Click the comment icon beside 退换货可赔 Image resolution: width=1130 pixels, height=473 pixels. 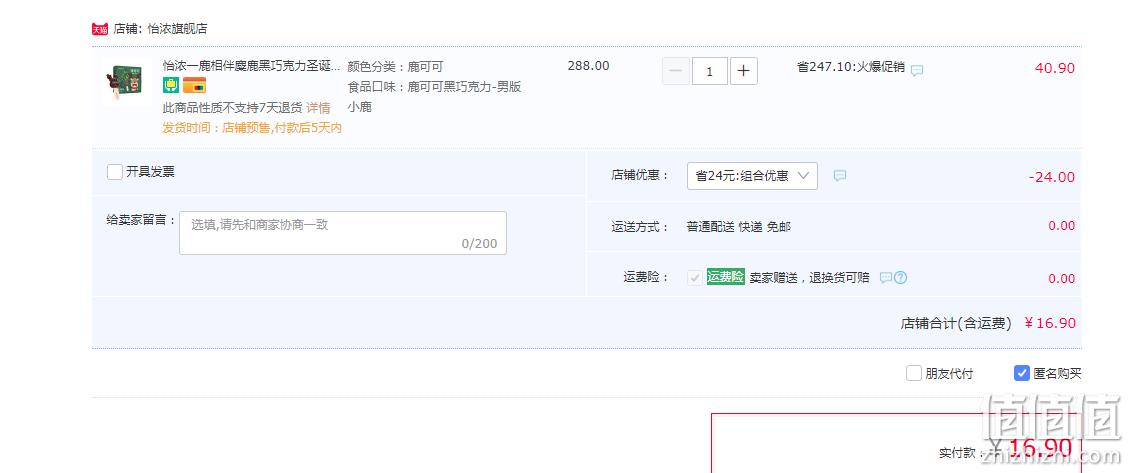(x=886, y=278)
